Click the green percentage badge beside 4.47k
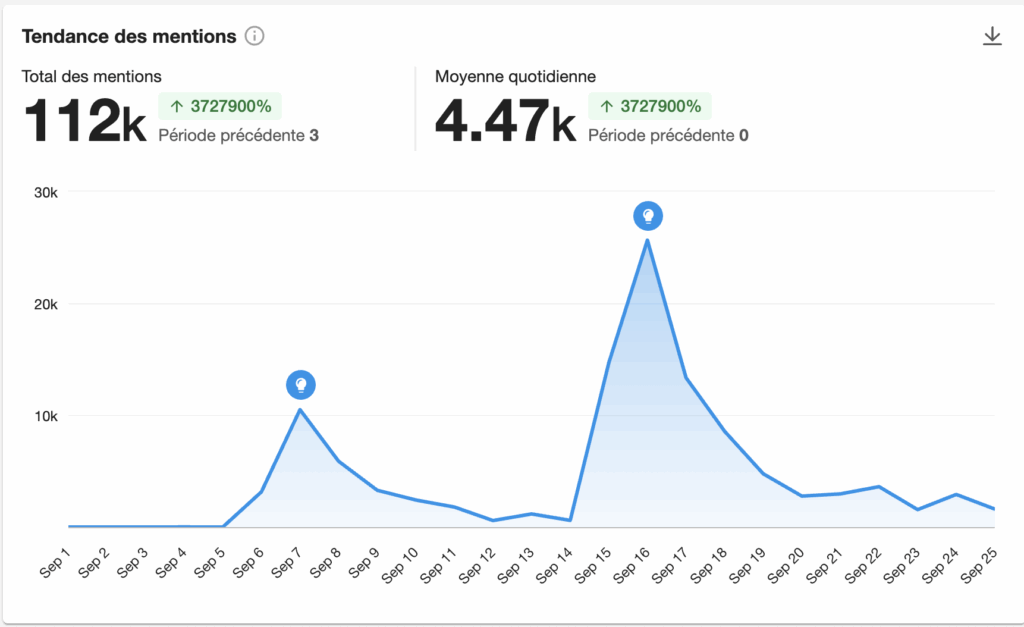Screen dimensions: 1024x627 pyautogui.click(x=650, y=106)
